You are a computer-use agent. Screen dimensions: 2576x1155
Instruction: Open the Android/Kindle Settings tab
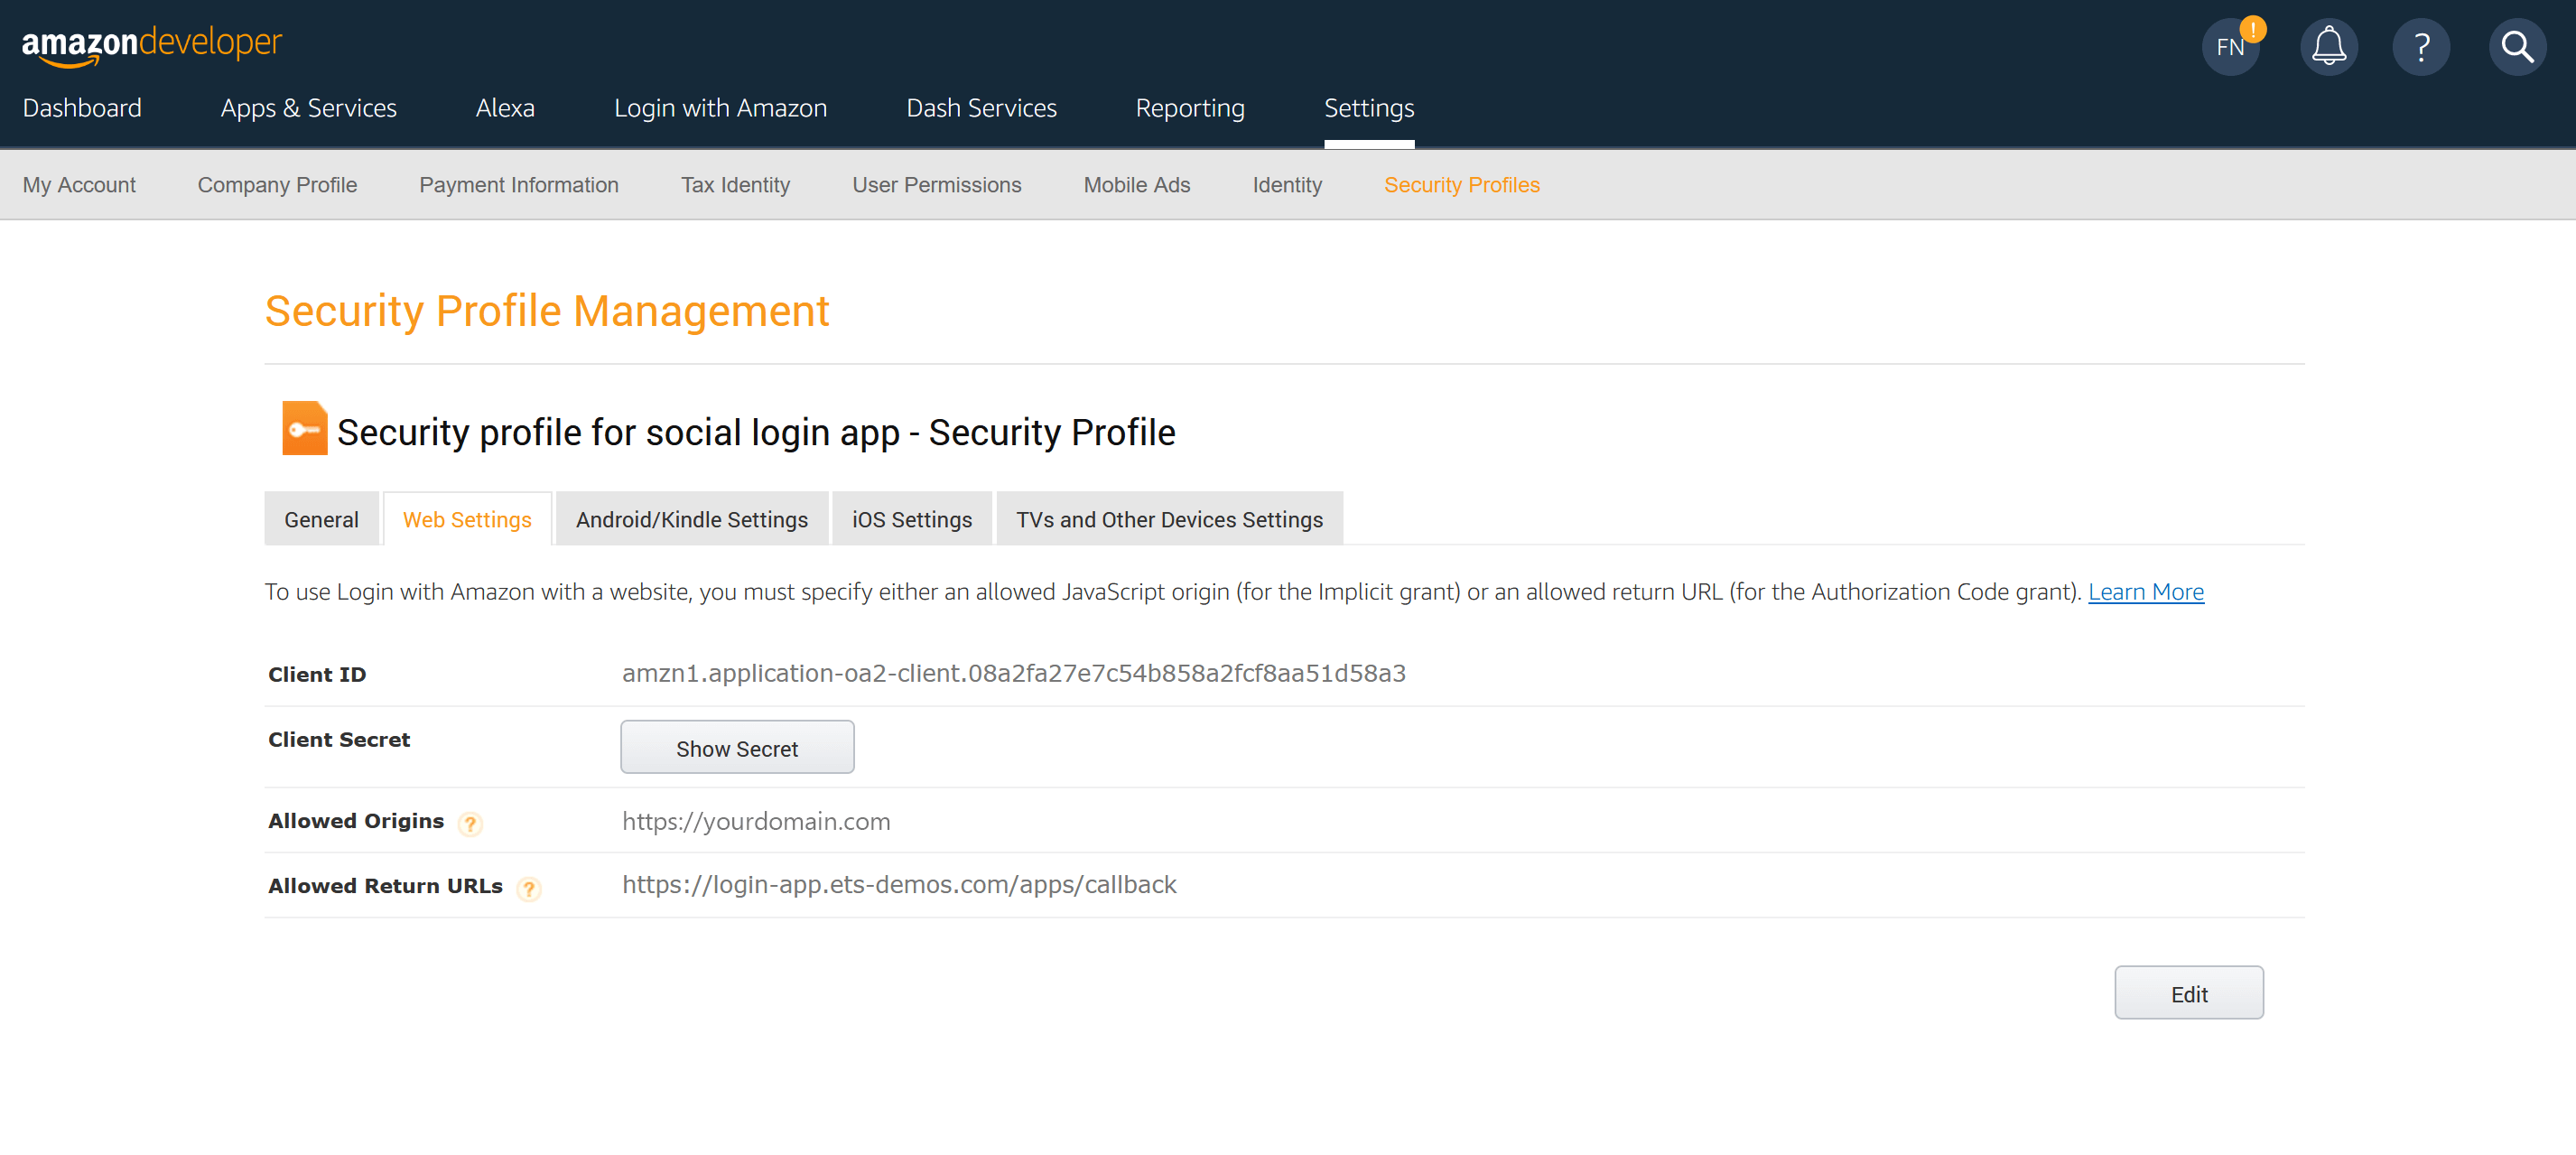coord(691,519)
